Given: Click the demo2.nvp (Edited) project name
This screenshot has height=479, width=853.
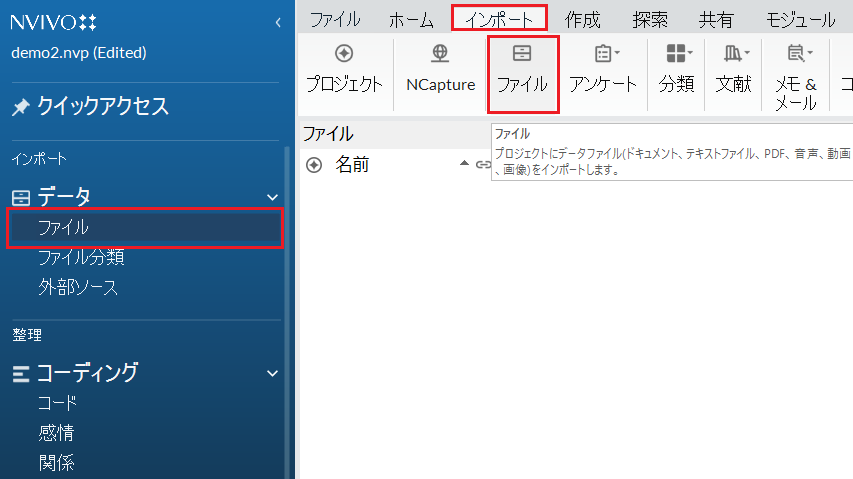Looking at the screenshot, I should click(x=79, y=53).
